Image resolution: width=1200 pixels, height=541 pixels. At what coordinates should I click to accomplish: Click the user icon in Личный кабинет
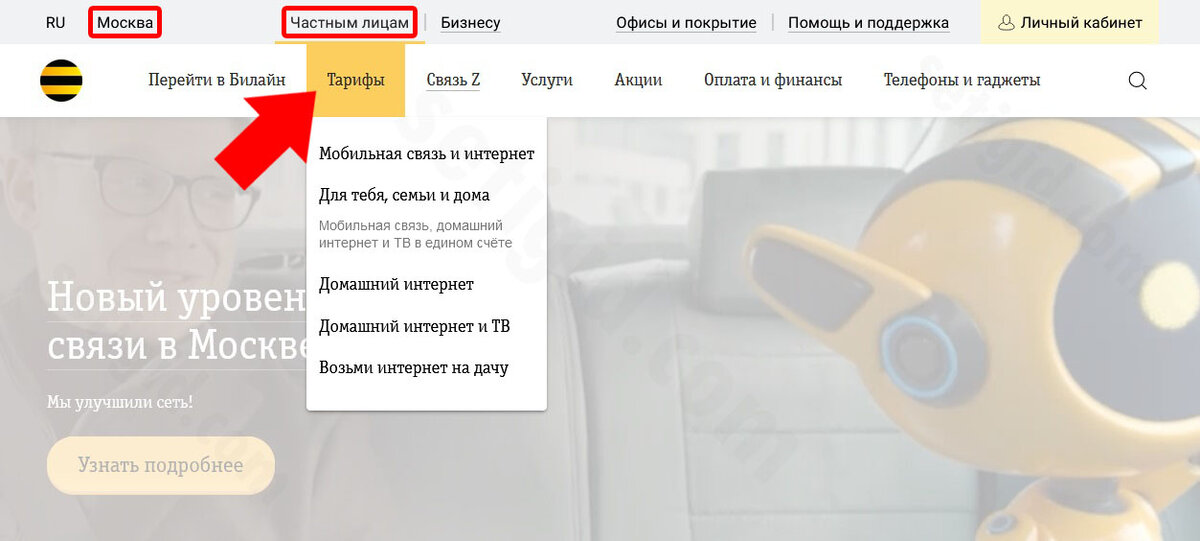click(1006, 22)
